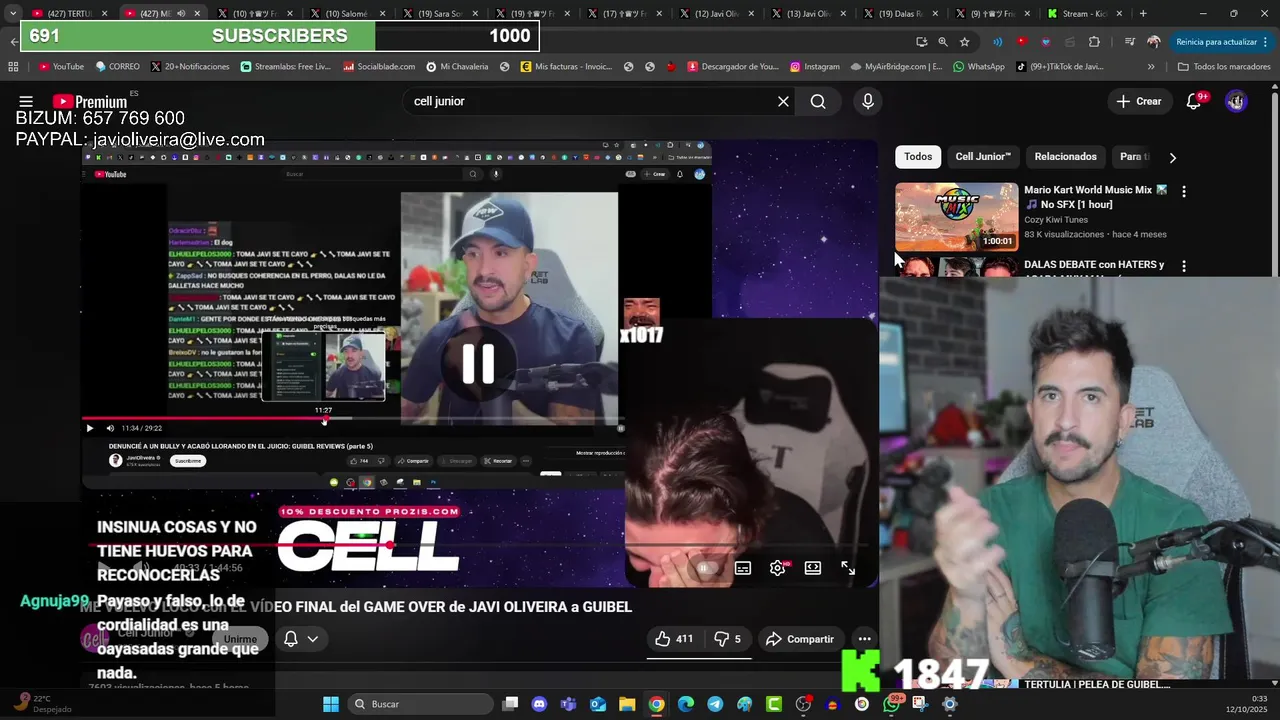Viewport: 1280px width, 720px height.
Task: Open media controls in Chrome toolbar
Action: (1129, 42)
